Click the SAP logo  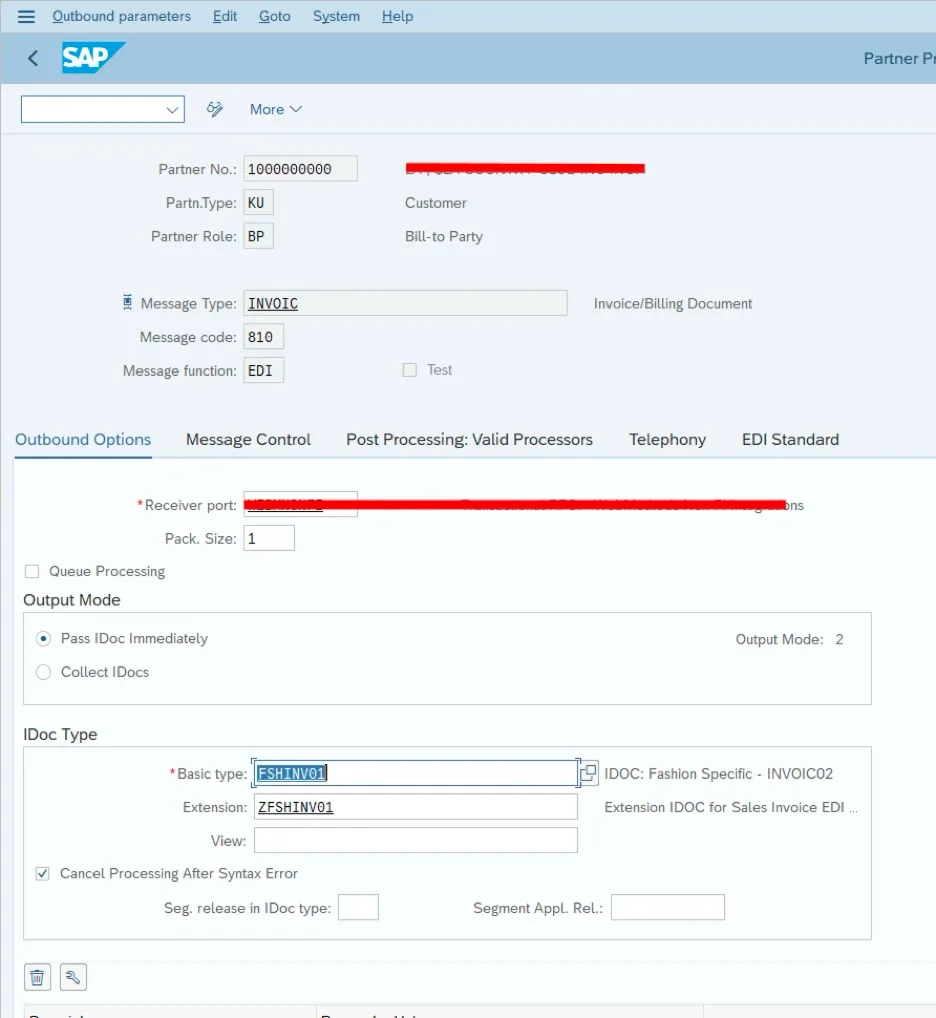tap(93, 58)
